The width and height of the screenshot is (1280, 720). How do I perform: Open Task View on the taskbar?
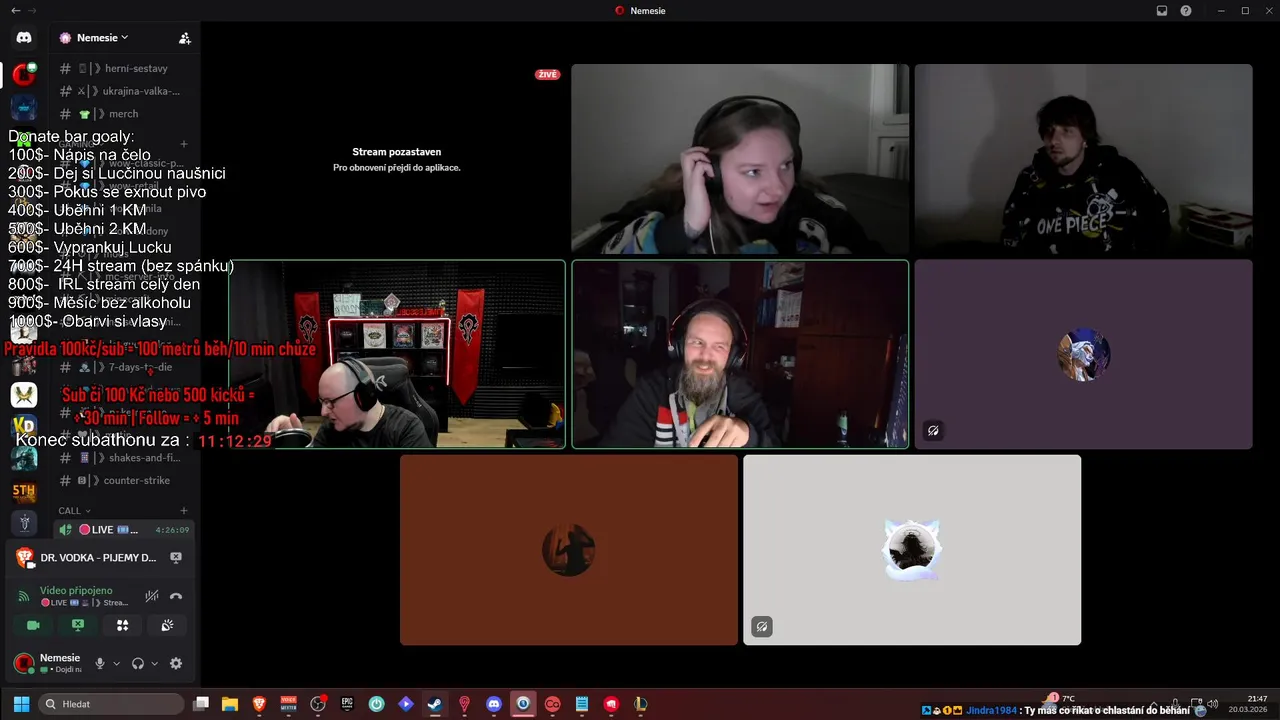click(201, 704)
